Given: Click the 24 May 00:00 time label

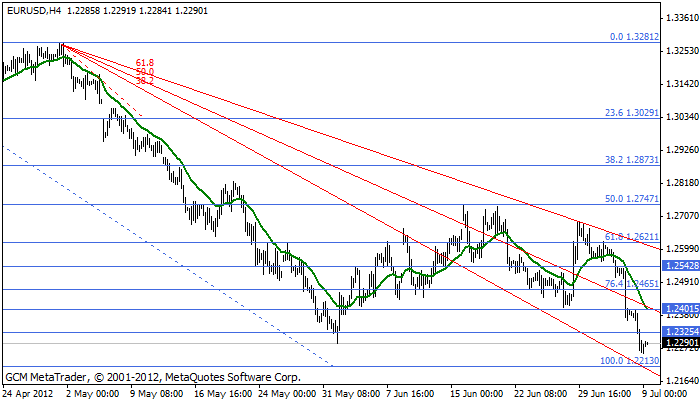Looking at the screenshot, I should click(287, 394).
